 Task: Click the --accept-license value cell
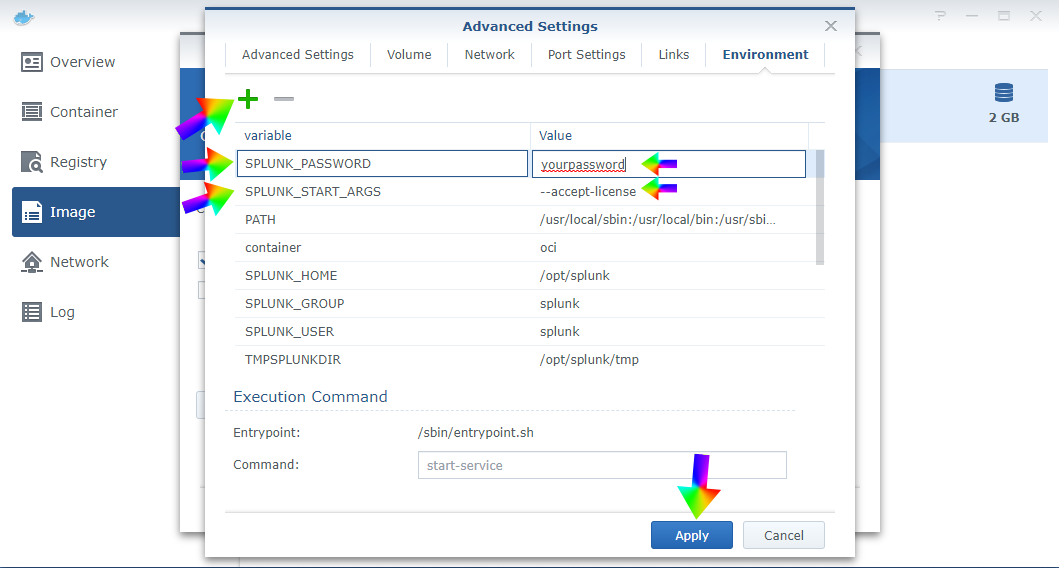588,192
